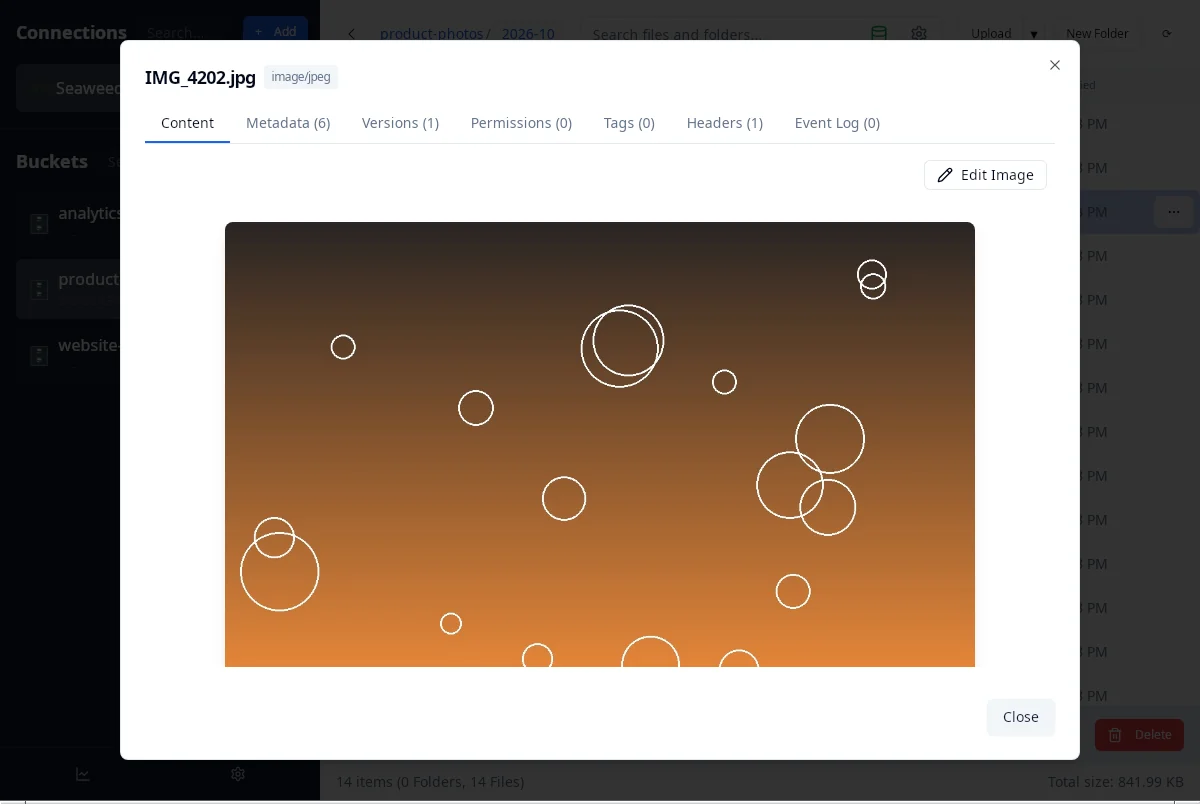Image resolution: width=1200 pixels, height=804 pixels.
Task: Open the toolbar settings gear icon
Action: pos(919,34)
